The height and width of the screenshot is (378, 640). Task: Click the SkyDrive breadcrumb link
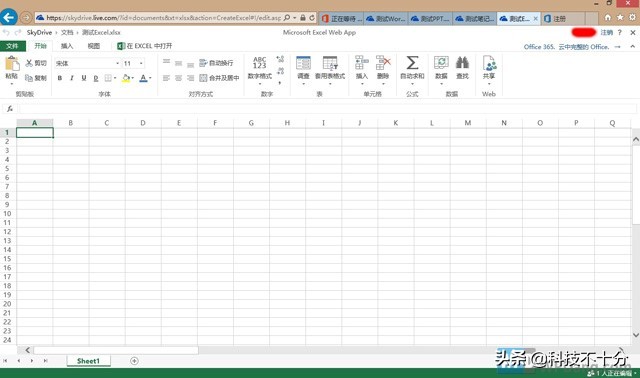click(39, 32)
